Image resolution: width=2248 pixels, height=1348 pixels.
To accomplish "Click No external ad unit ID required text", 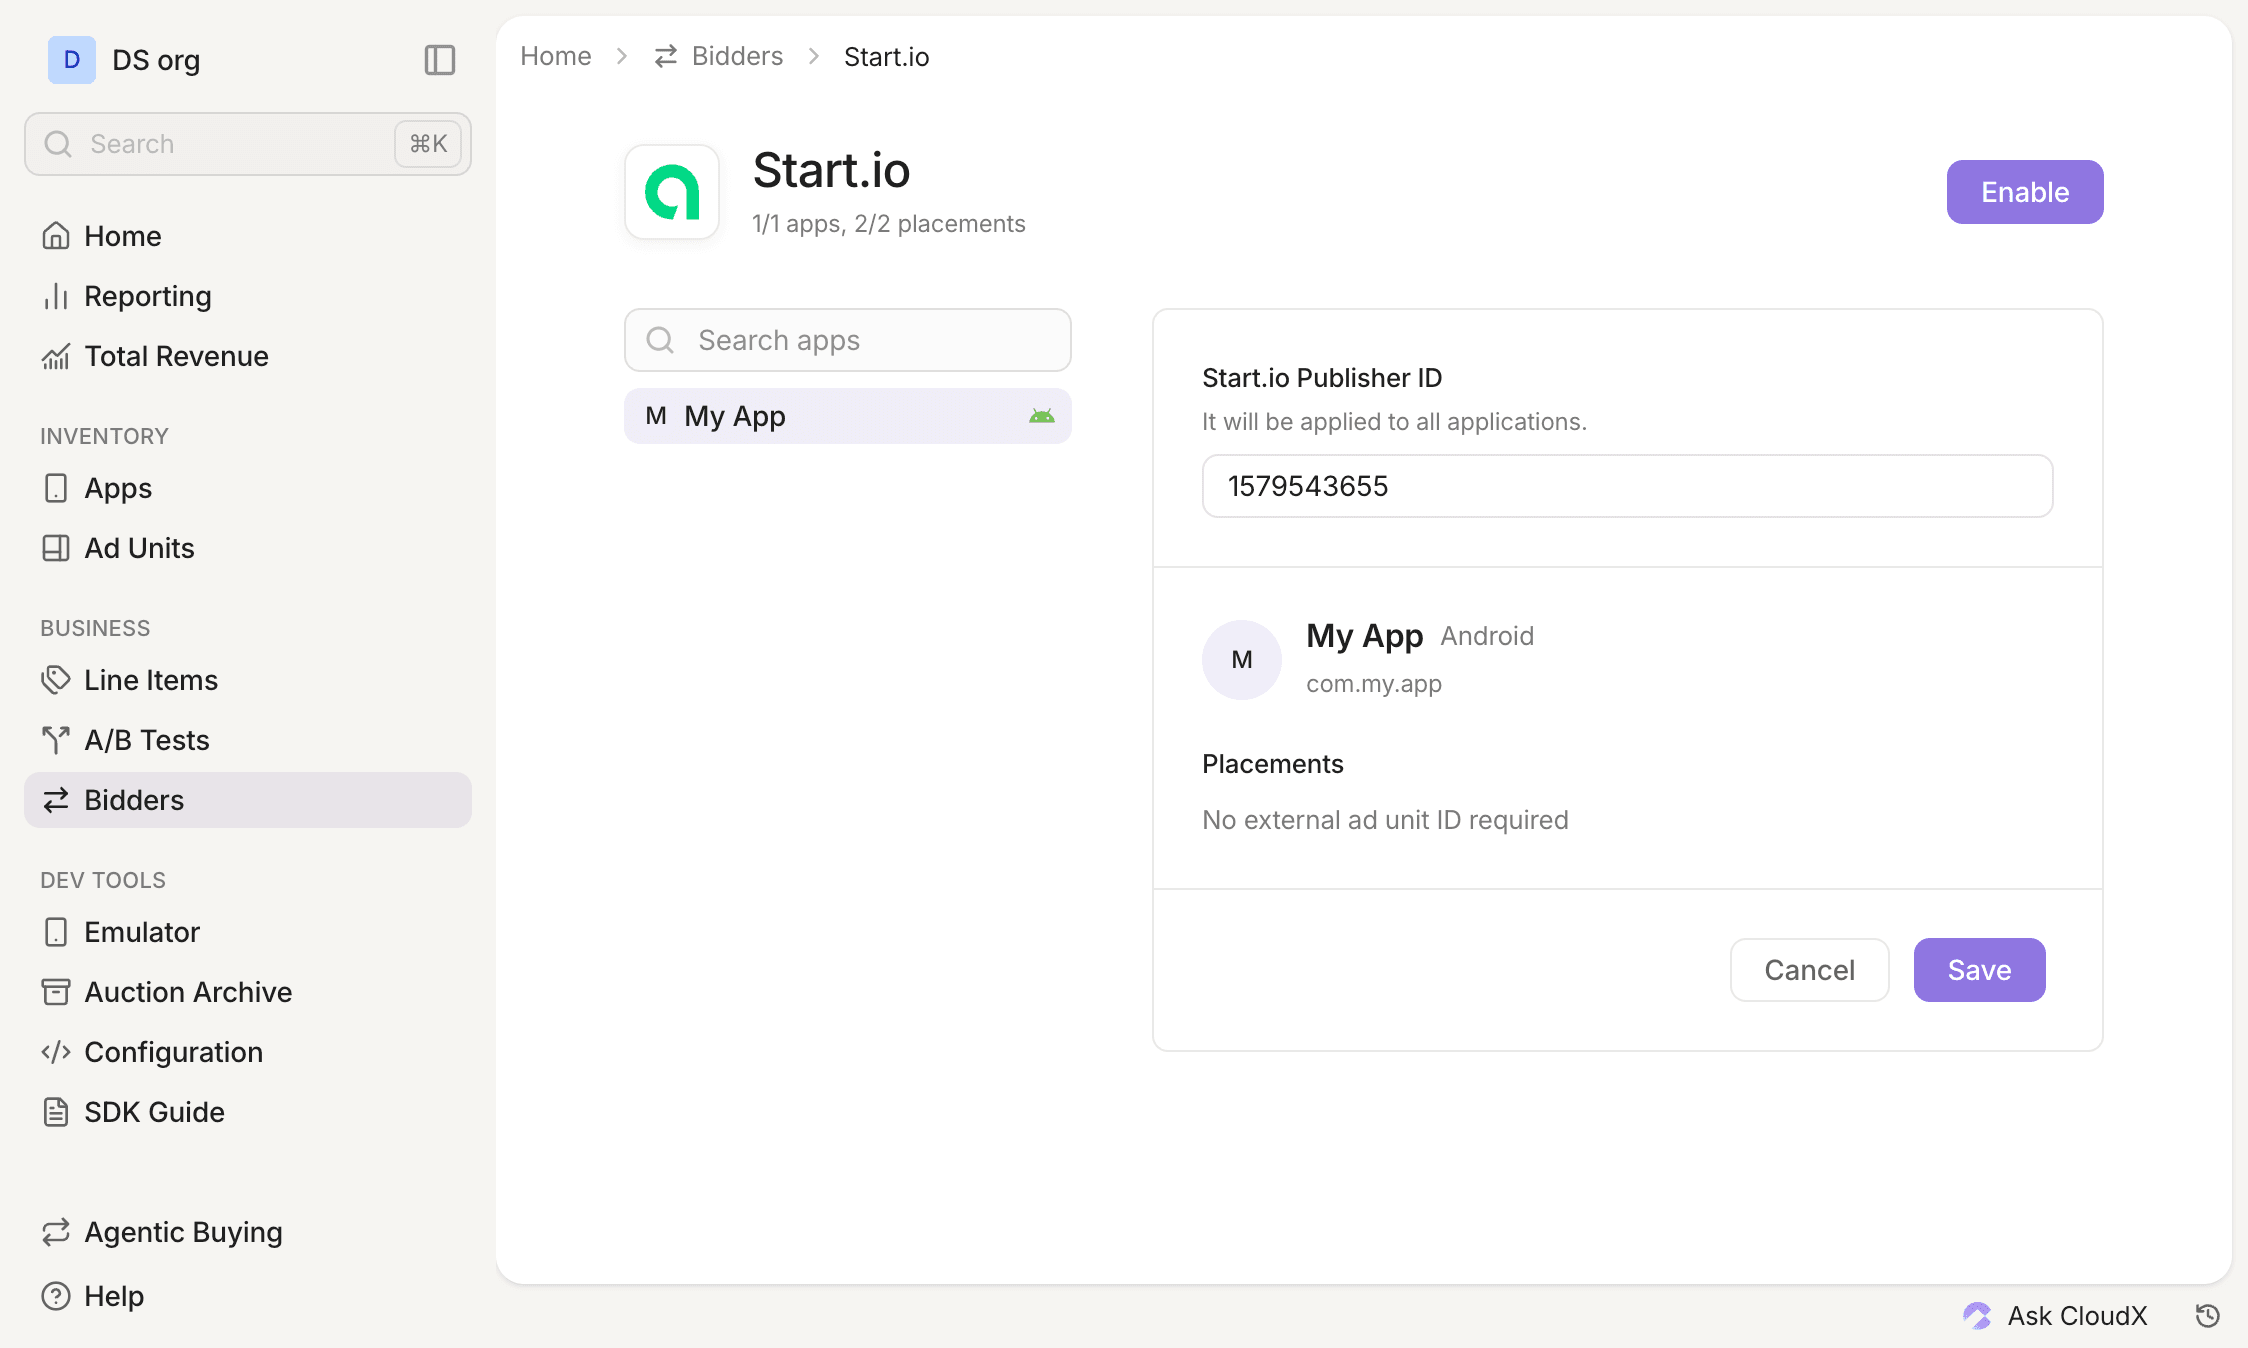I will [x=1385, y=820].
